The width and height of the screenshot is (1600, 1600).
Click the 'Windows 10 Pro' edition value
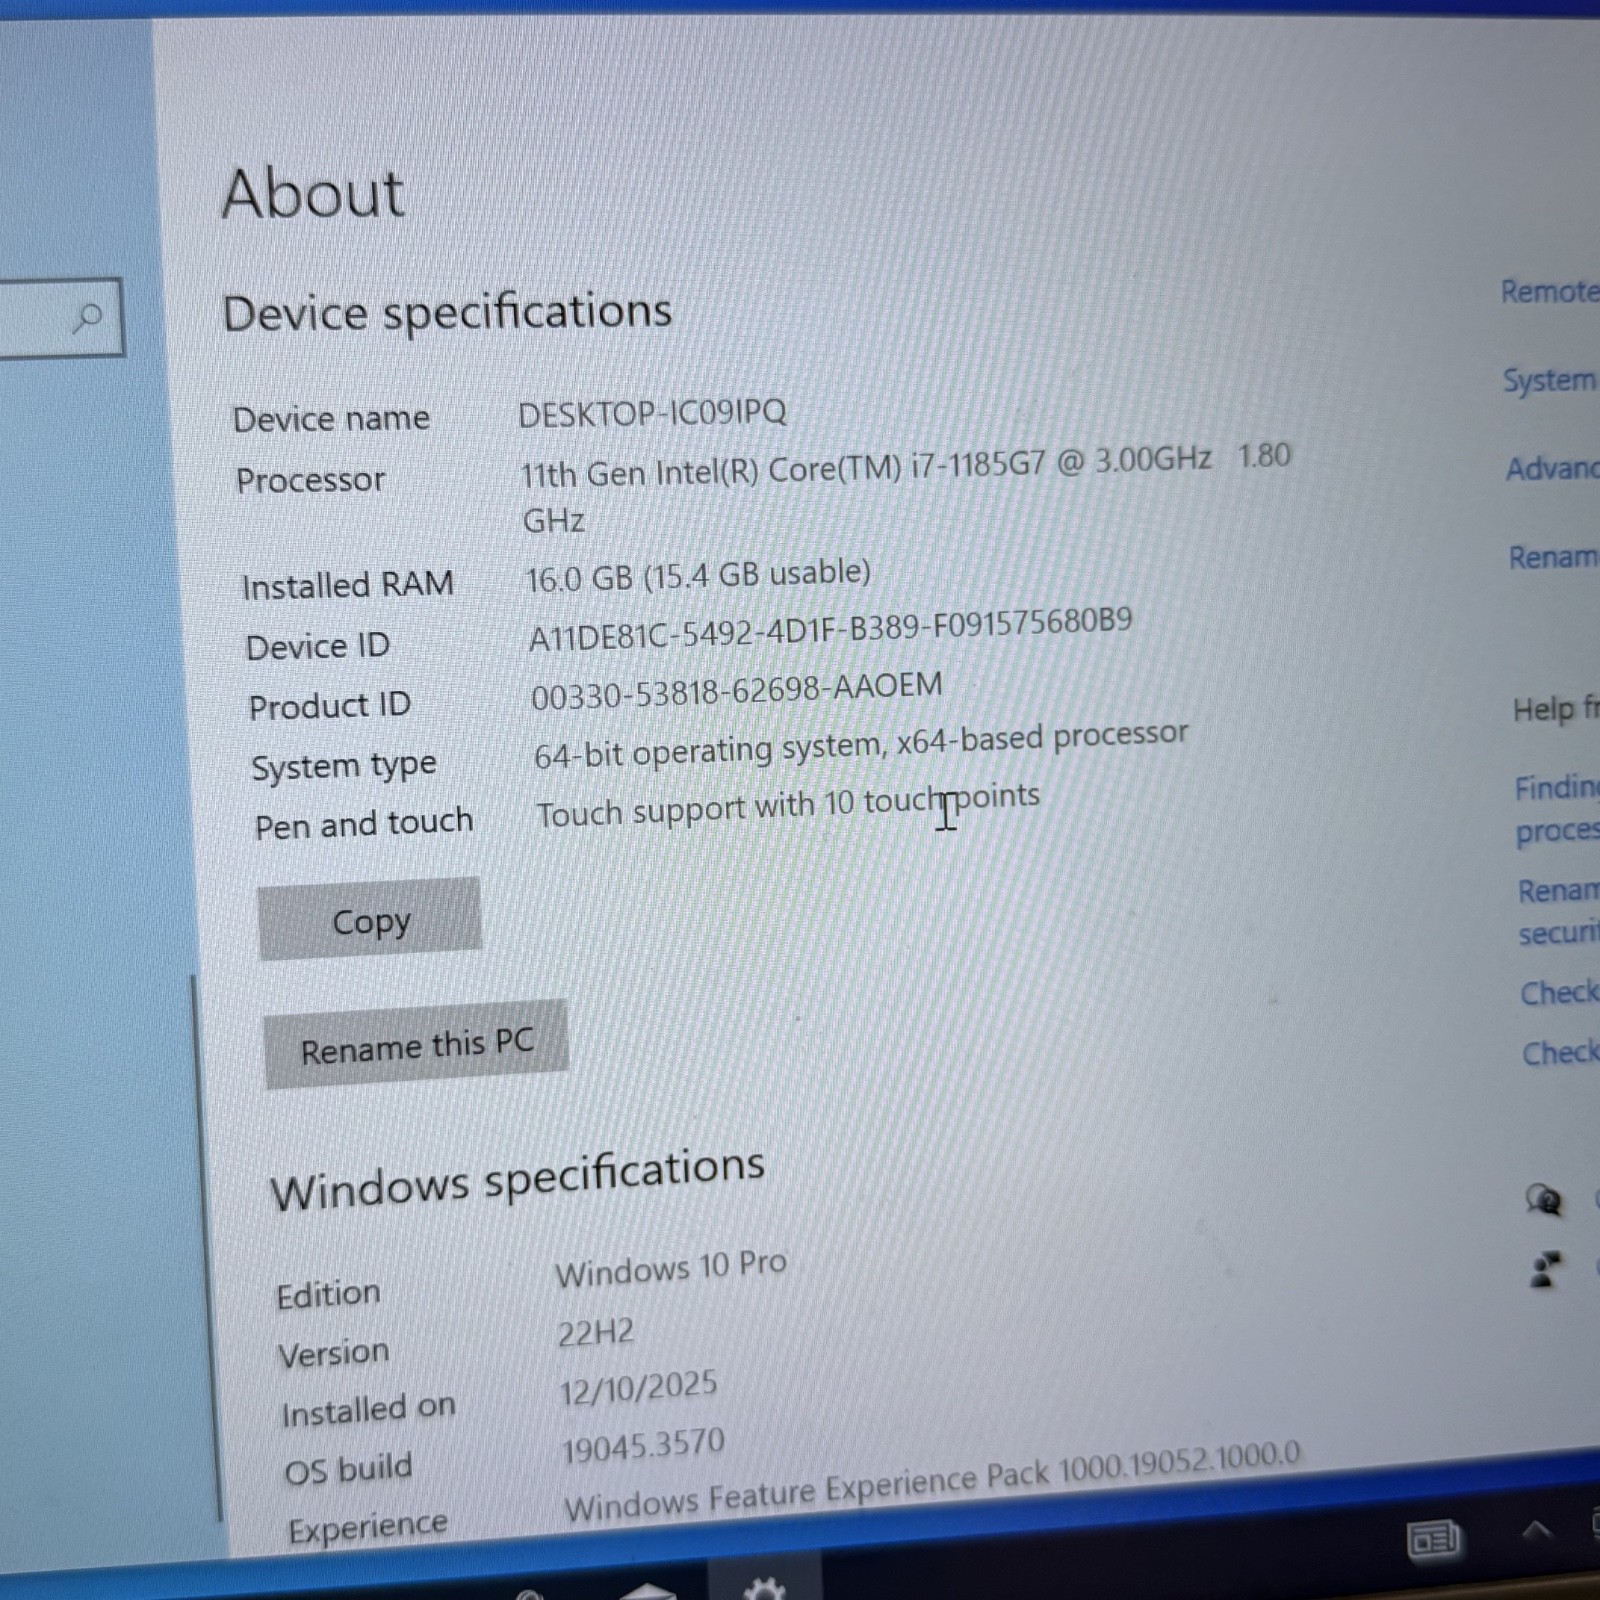pos(671,1269)
